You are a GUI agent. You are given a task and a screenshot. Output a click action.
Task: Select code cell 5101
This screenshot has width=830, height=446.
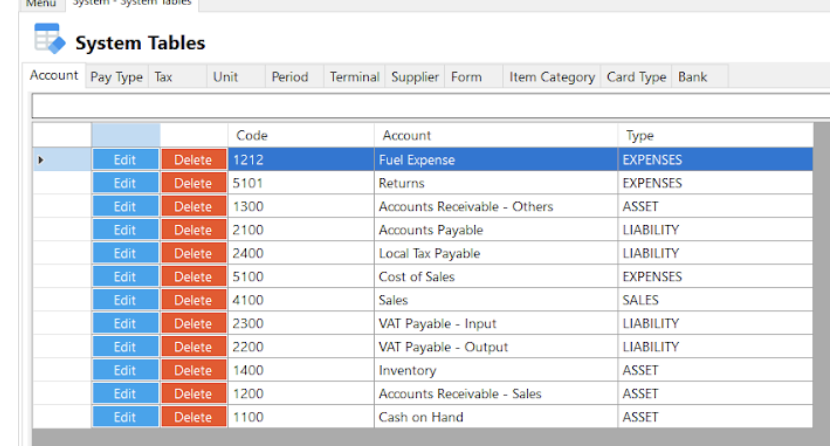tap(301, 183)
